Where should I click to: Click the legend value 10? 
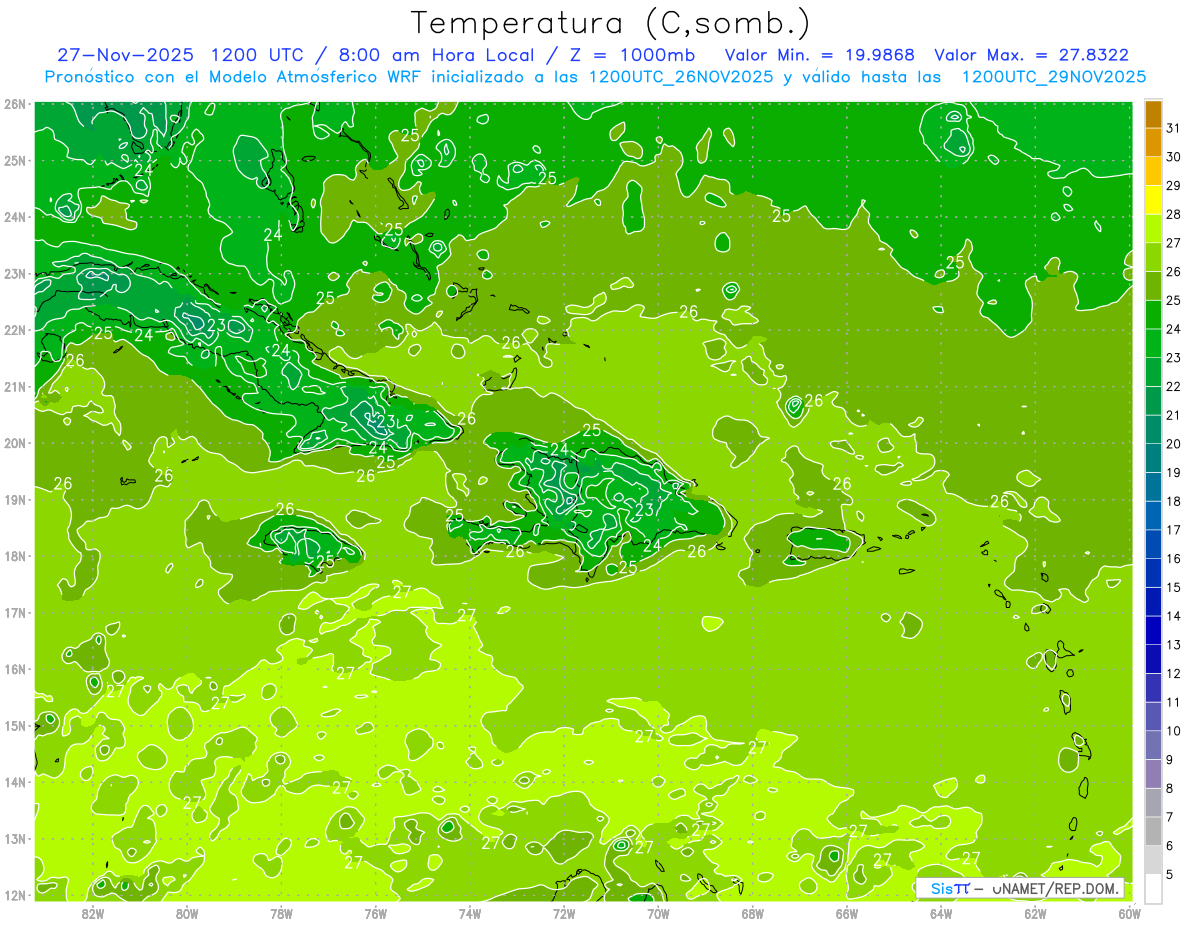pyautogui.click(x=1173, y=730)
